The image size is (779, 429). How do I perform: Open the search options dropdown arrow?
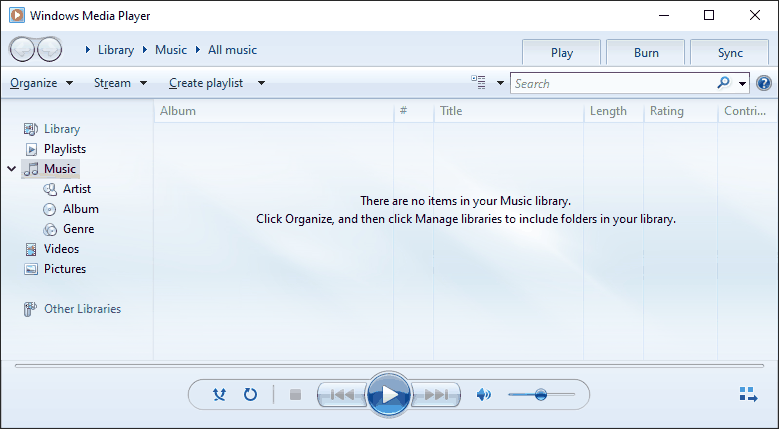point(742,83)
